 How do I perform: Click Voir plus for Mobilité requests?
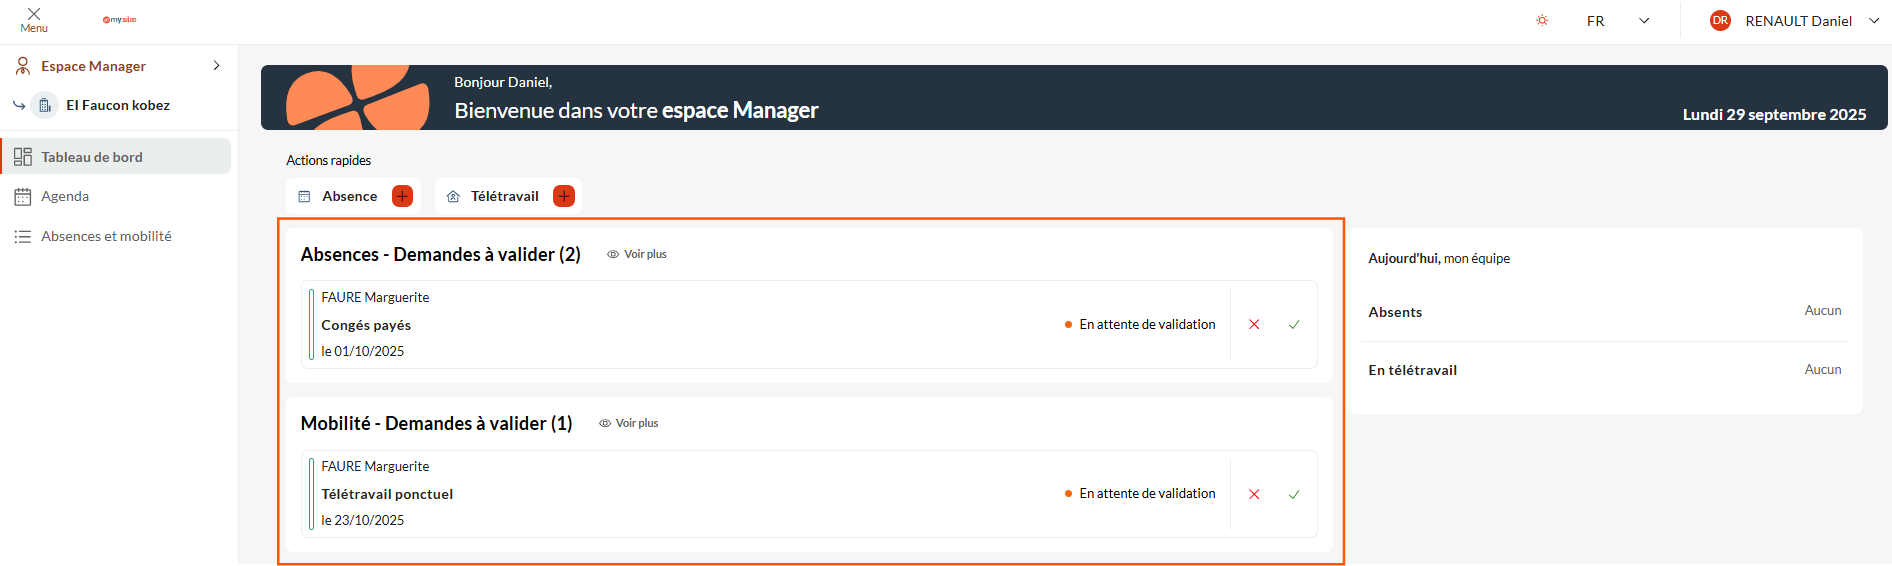[x=629, y=423]
